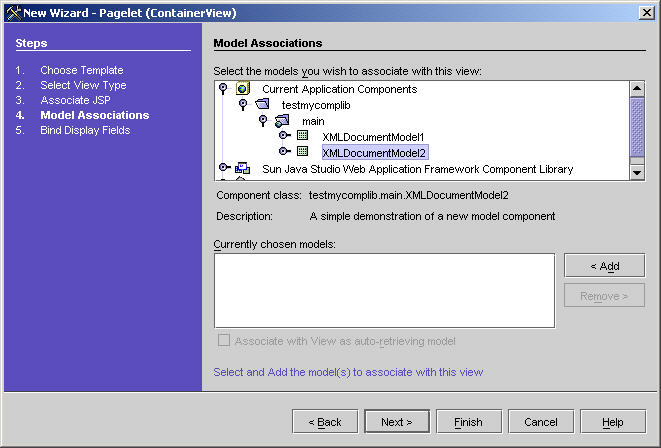Click the main module folder icon
The image size is (661, 448).
point(282,121)
